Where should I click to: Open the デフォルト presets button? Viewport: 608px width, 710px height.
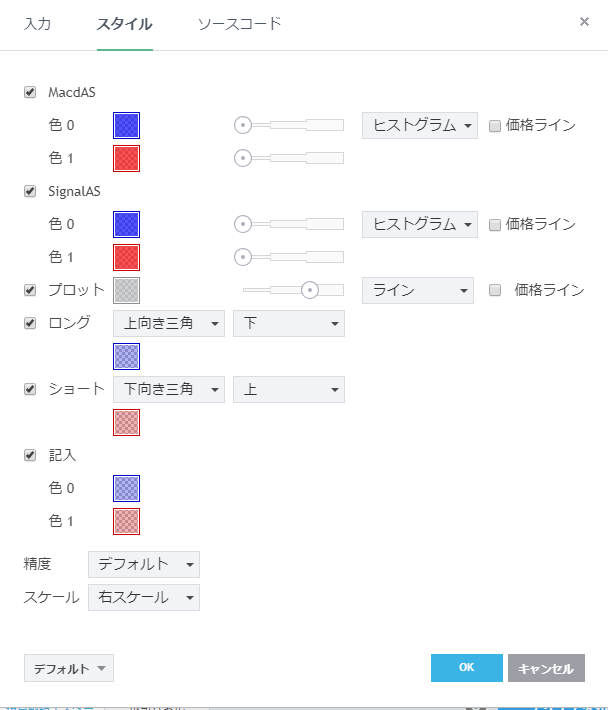coord(68,668)
